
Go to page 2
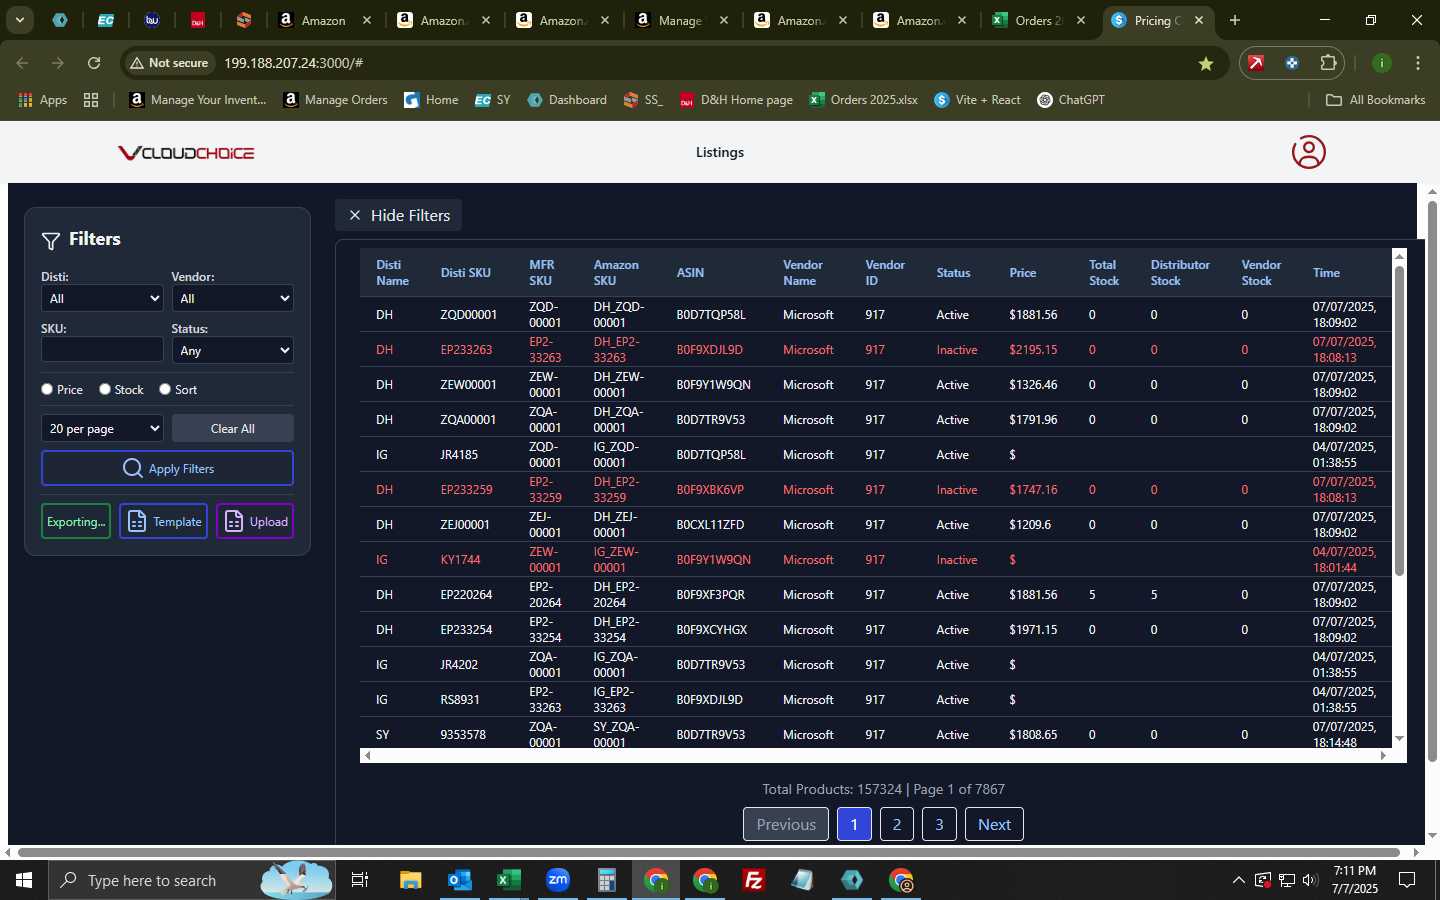[897, 824]
